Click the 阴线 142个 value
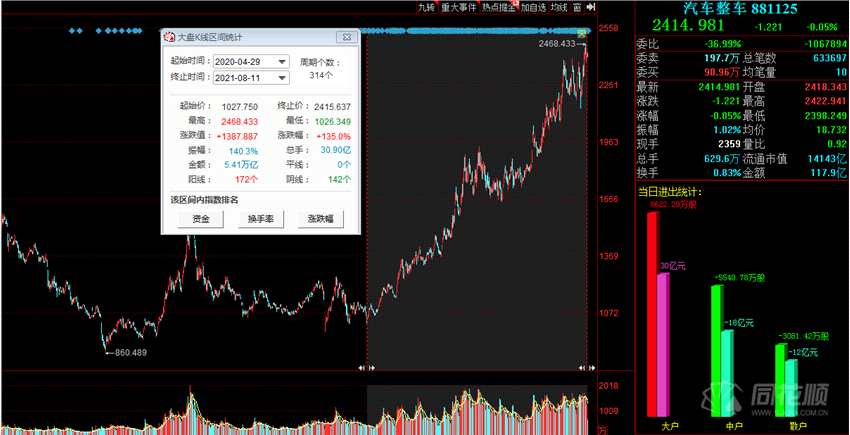This screenshot has width=850, height=435. click(x=339, y=179)
